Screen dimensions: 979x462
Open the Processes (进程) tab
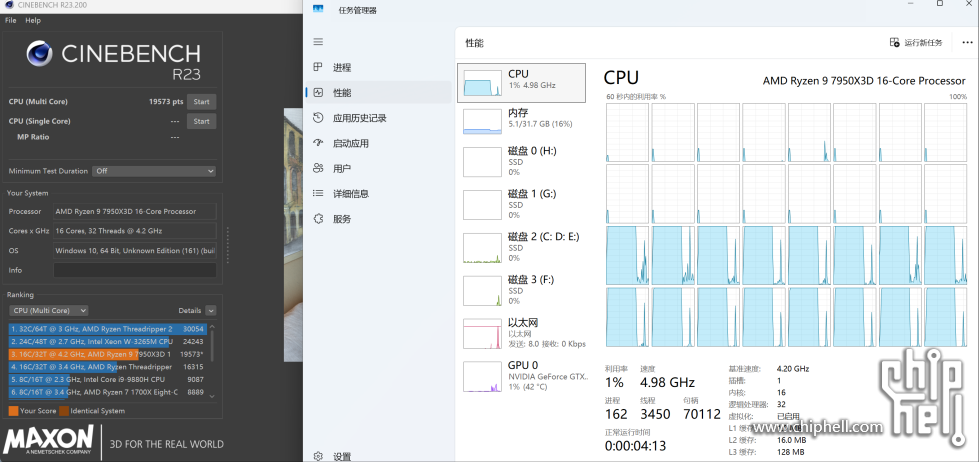click(x=378, y=67)
